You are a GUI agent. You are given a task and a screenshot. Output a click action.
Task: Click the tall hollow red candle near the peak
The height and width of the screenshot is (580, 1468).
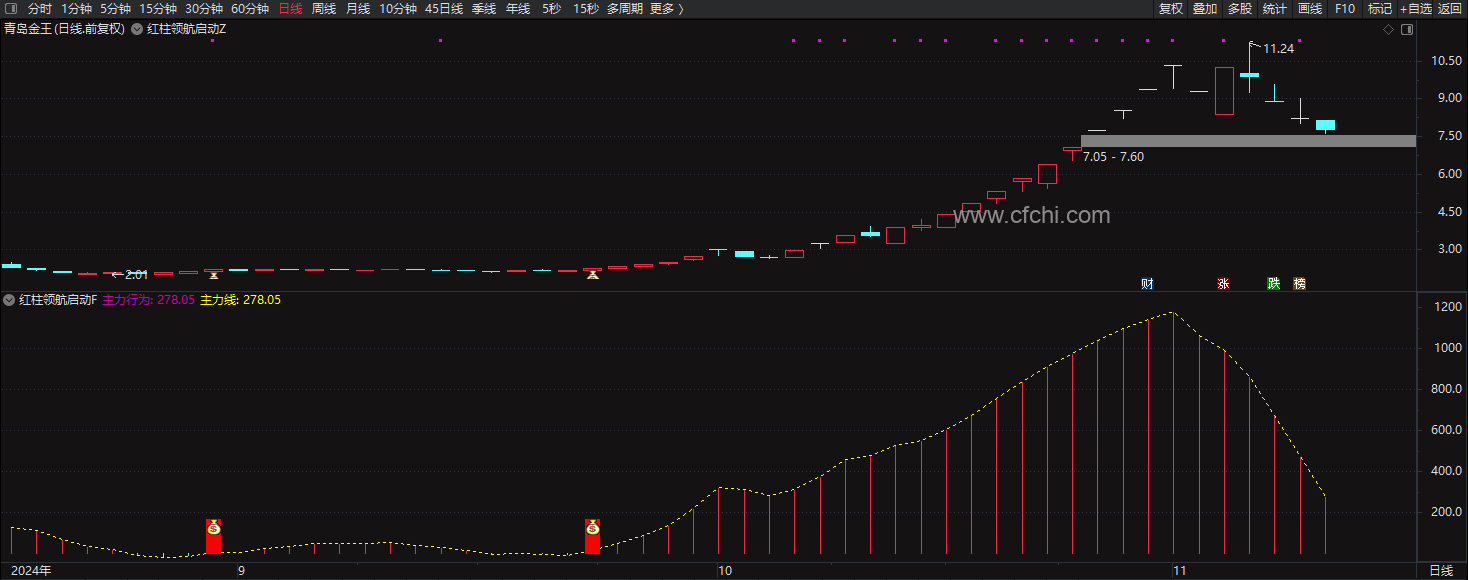click(1224, 91)
